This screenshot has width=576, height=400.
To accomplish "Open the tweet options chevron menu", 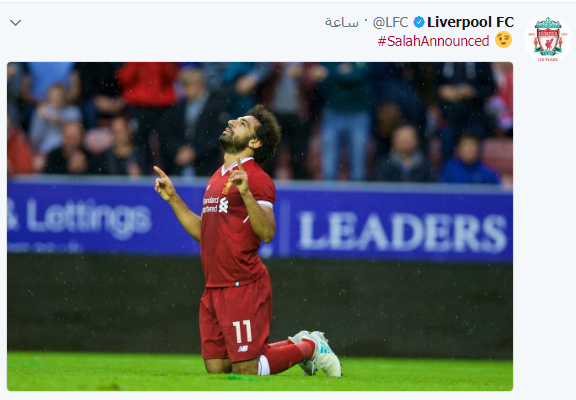I will [x=15, y=23].
